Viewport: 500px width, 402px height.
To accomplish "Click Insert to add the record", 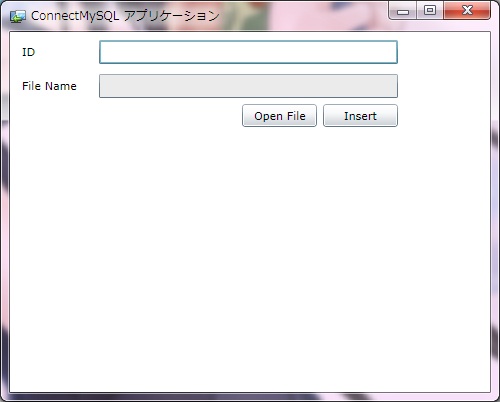I will (360, 116).
